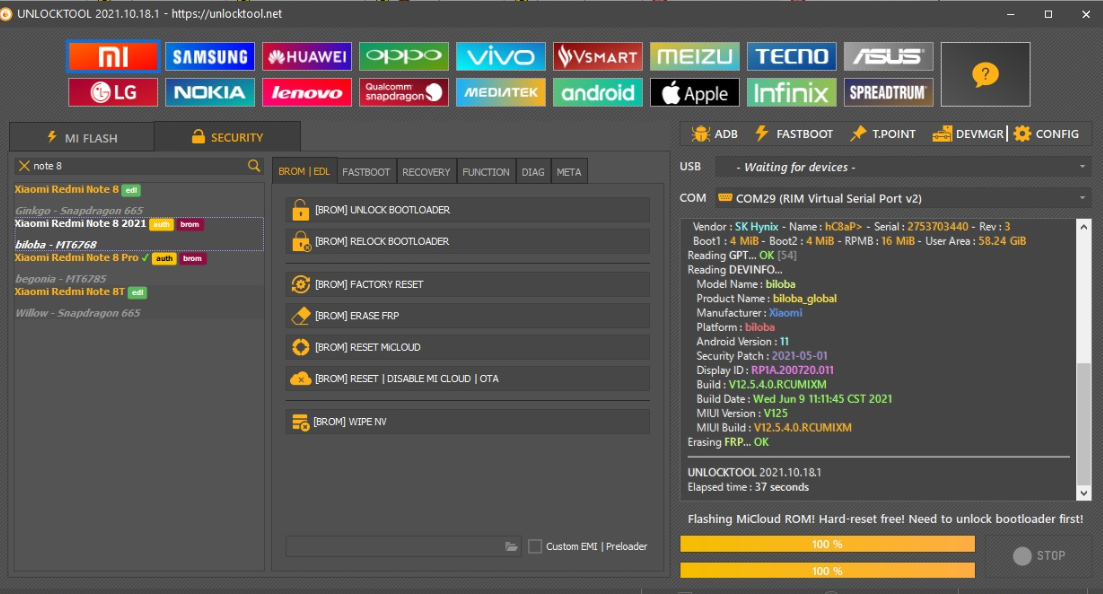
Task: Select the Vivo brand logo
Action: pyautogui.click(x=501, y=56)
